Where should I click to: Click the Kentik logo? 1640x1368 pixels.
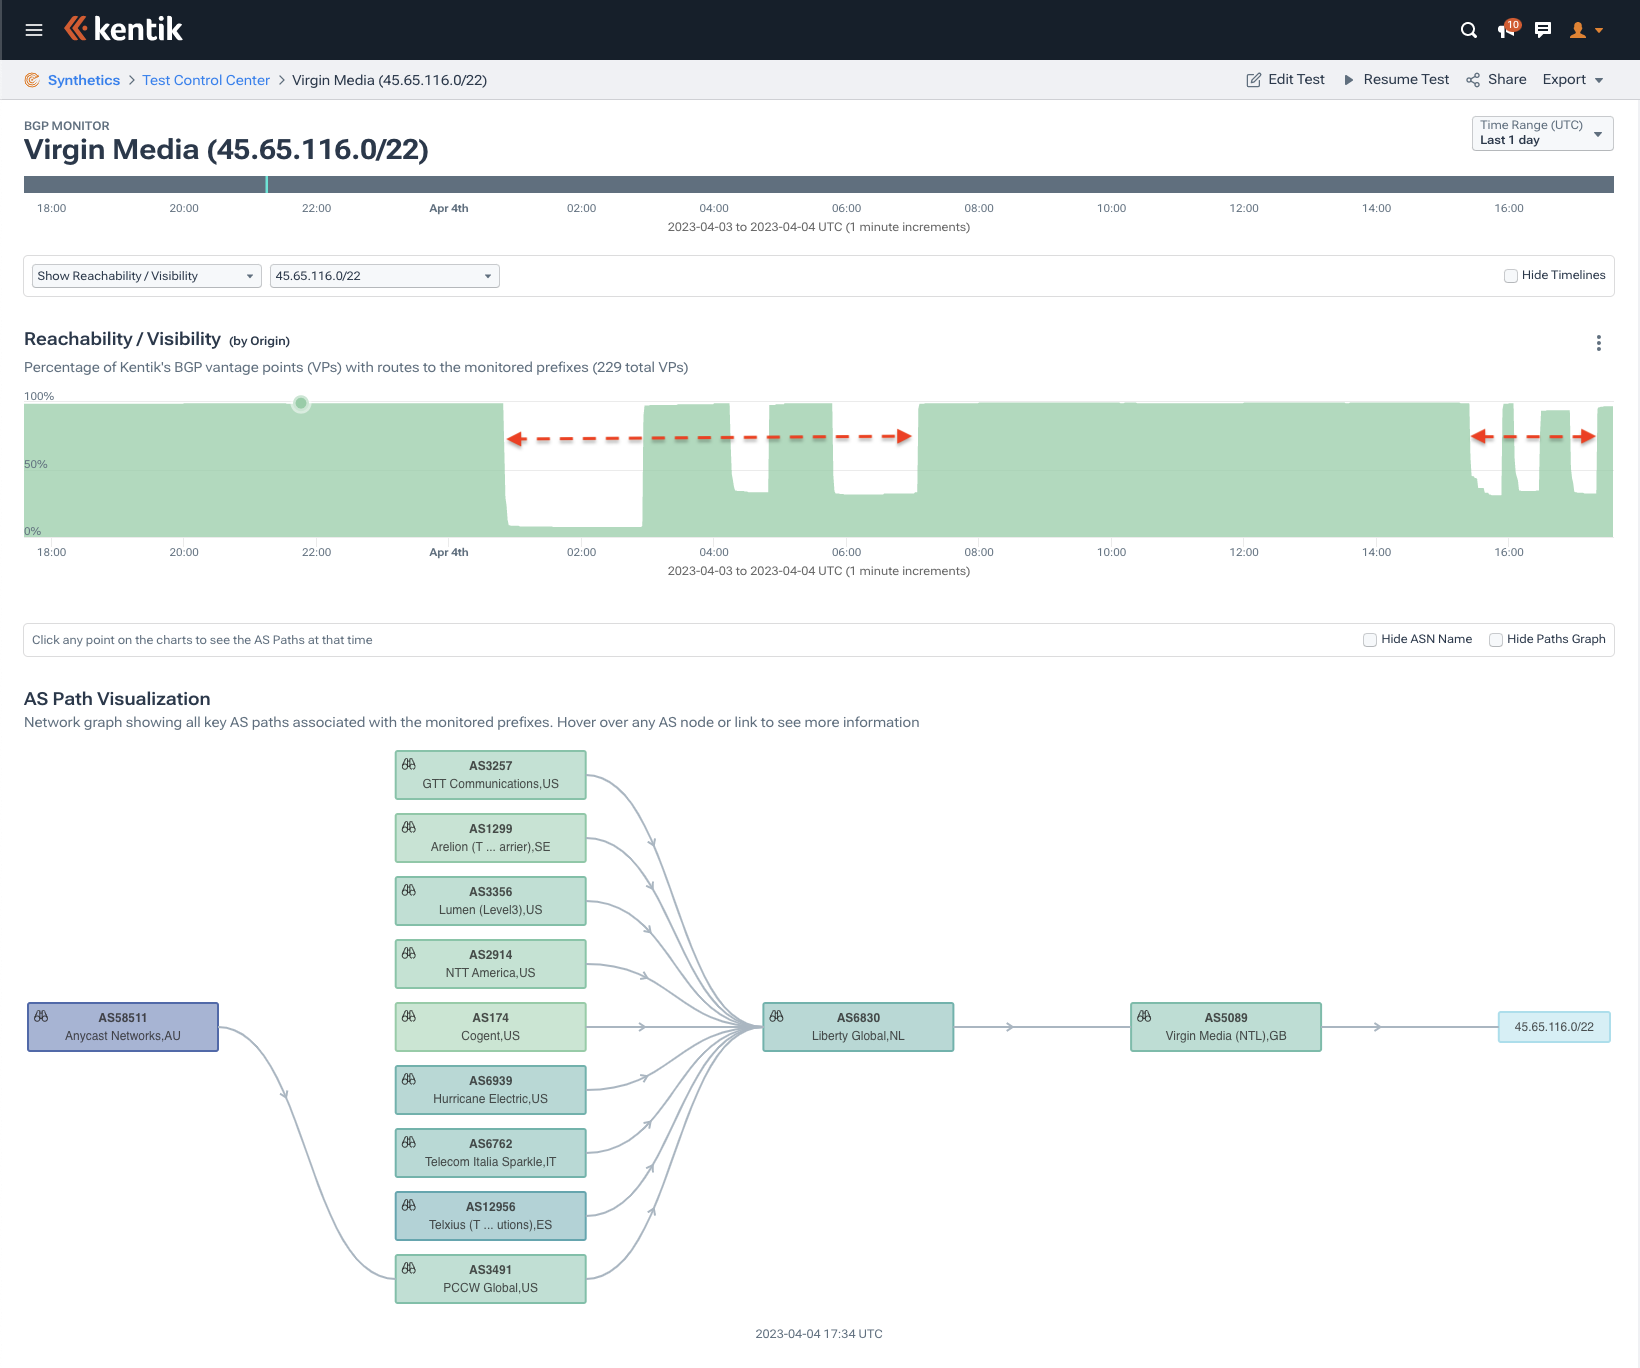click(x=123, y=29)
